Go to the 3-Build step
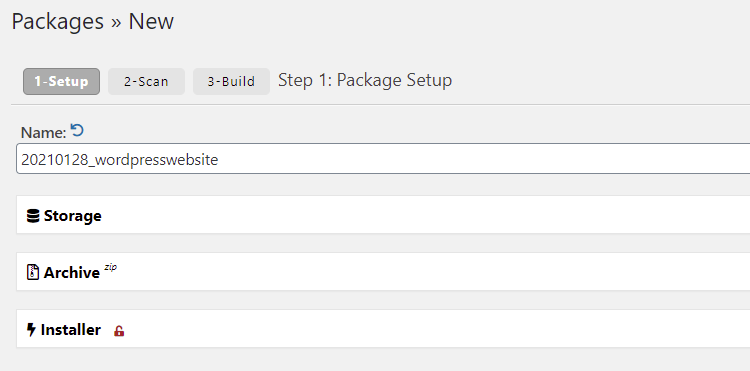 (231, 81)
